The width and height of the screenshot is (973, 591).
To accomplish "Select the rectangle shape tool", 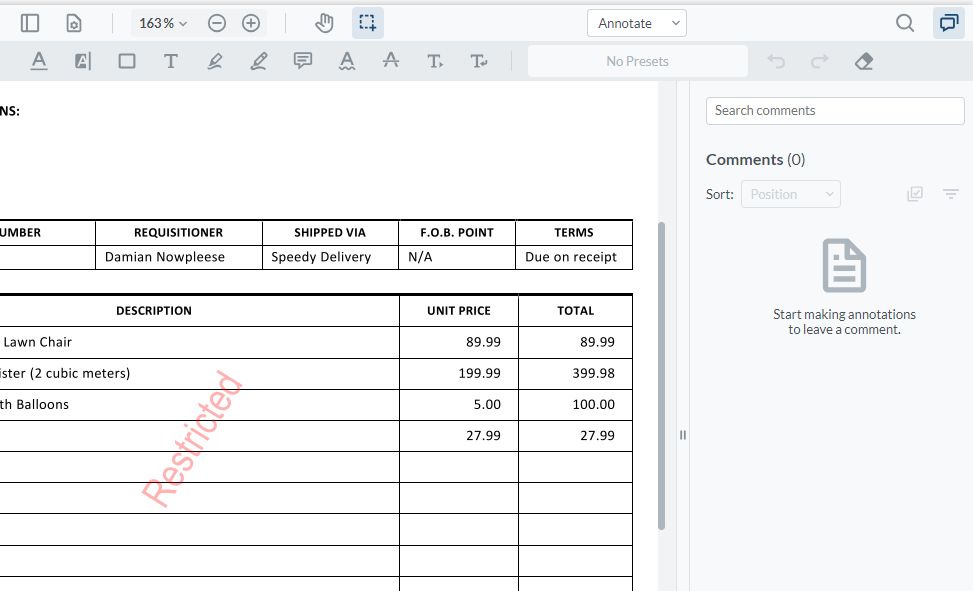I will [x=127, y=61].
